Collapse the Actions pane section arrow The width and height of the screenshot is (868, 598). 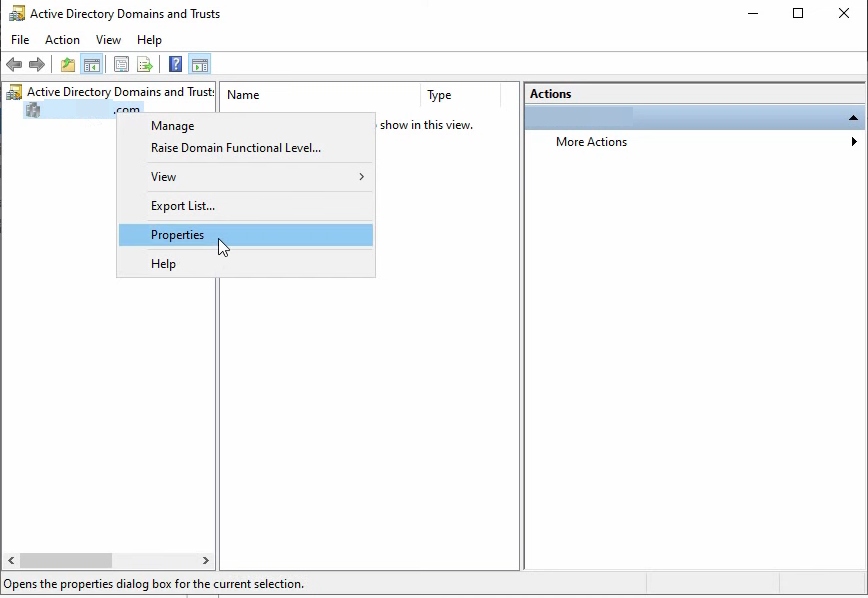click(853, 117)
